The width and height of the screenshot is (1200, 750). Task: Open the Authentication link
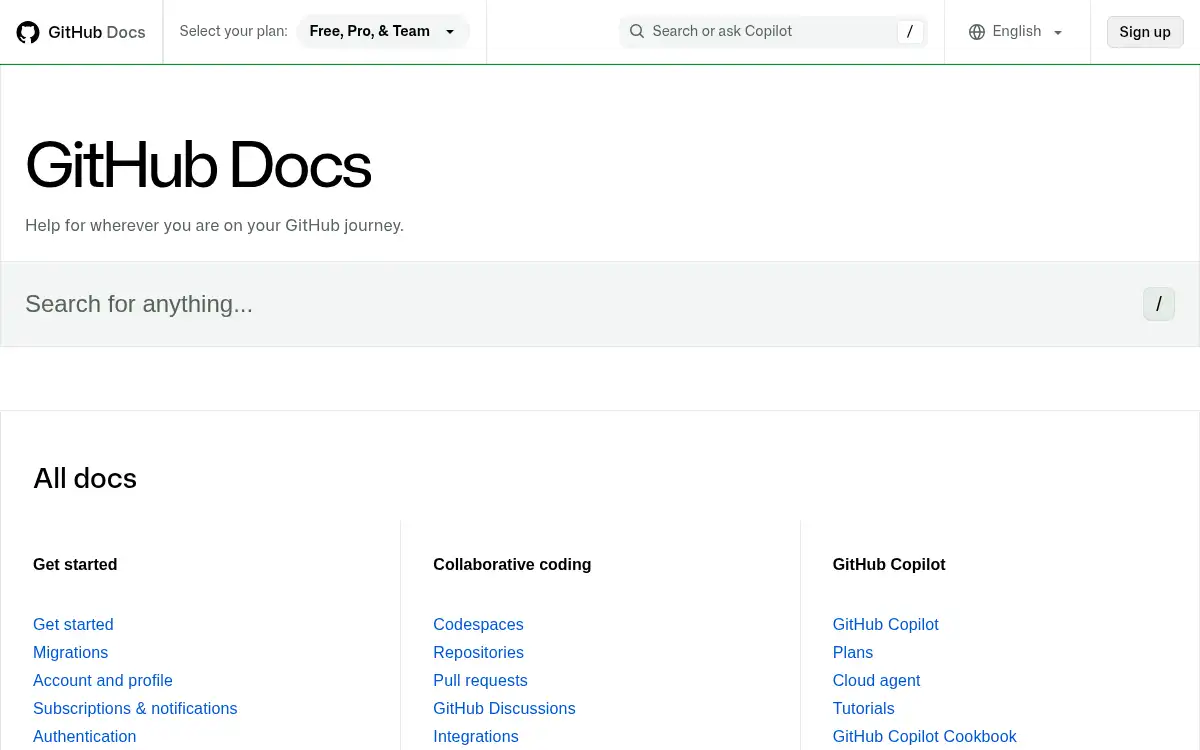click(x=84, y=736)
